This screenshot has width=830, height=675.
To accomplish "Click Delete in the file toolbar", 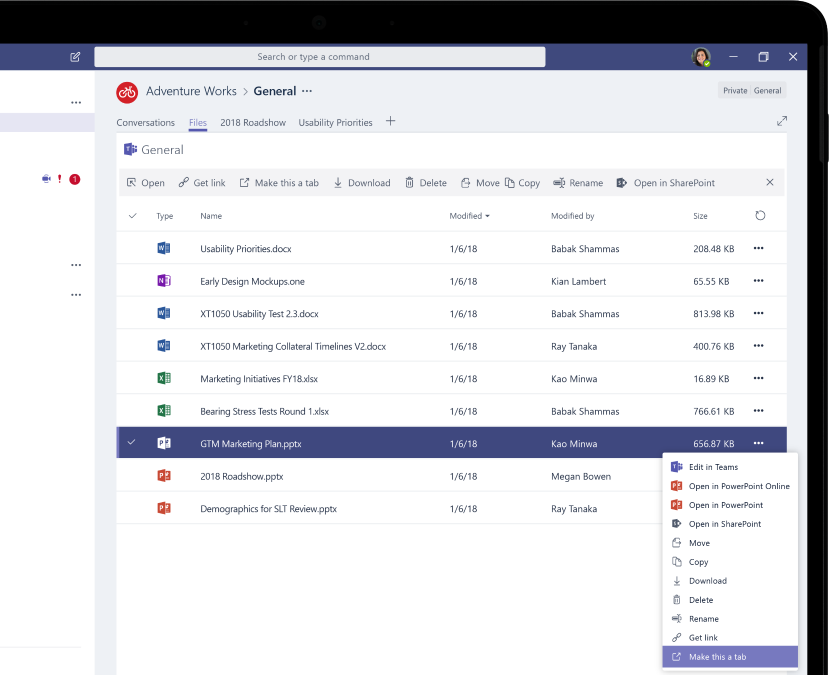I will click(426, 183).
